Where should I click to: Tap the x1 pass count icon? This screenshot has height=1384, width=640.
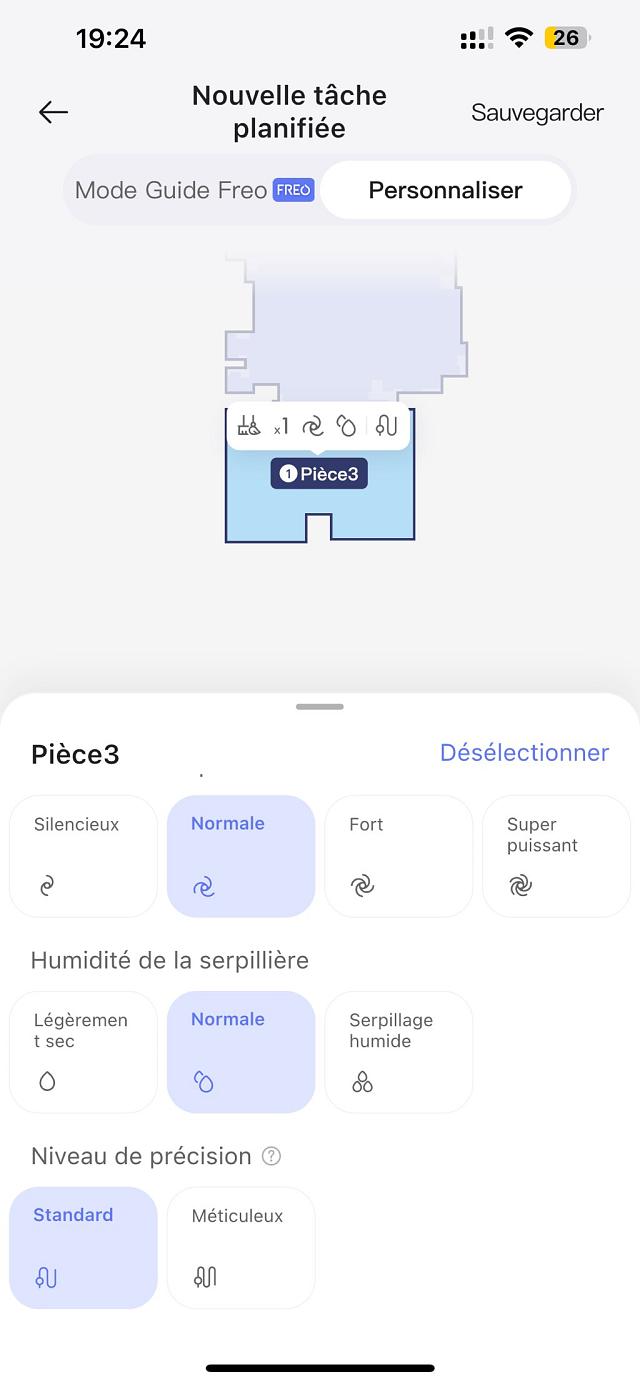coord(281,427)
